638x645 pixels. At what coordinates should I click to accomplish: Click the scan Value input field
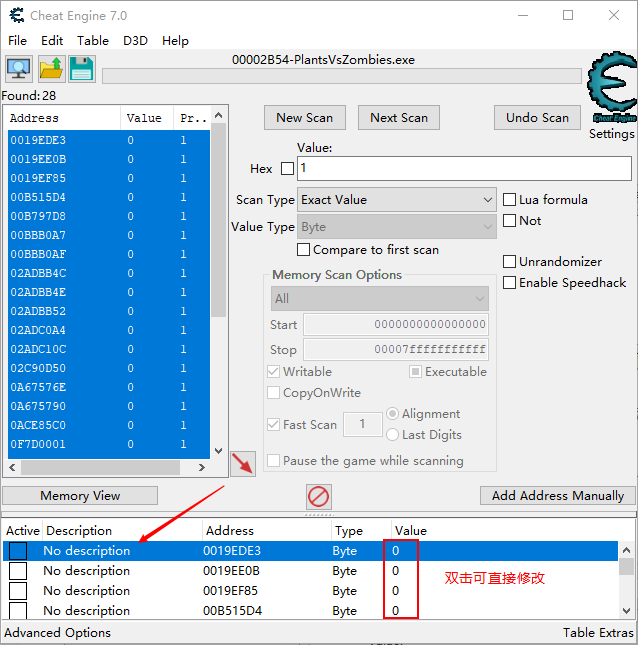(464, 168)
